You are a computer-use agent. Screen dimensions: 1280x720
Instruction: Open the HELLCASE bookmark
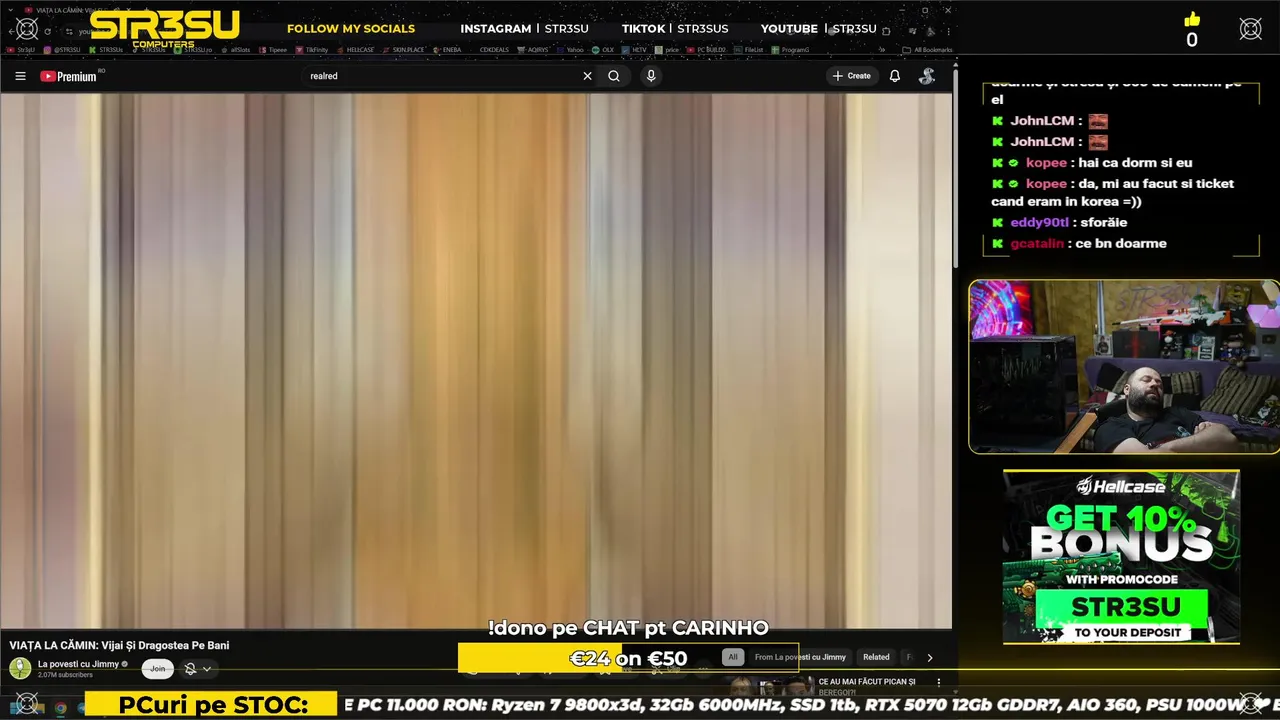(354, 49)
